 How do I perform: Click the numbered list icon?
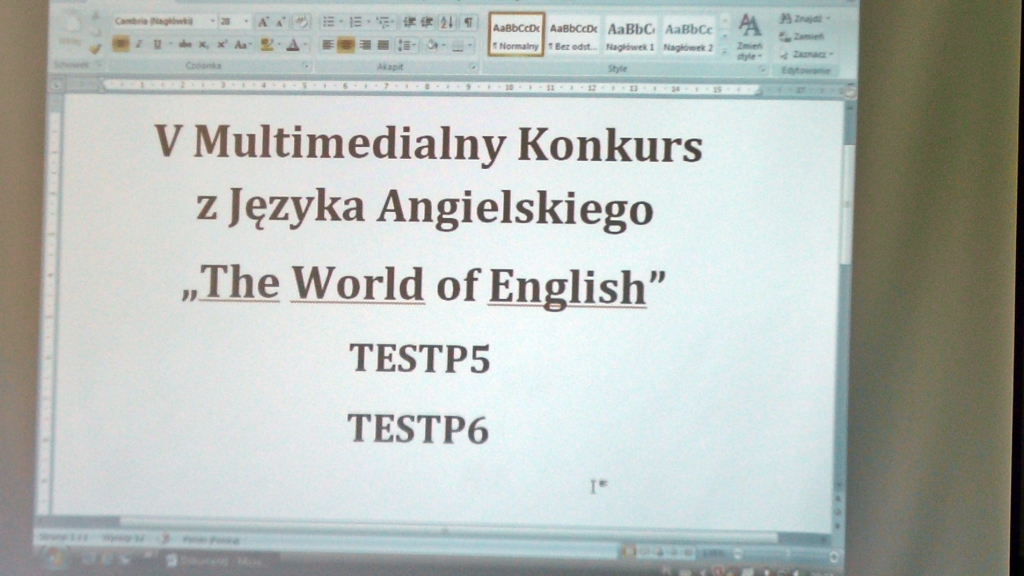coord(356,22)
